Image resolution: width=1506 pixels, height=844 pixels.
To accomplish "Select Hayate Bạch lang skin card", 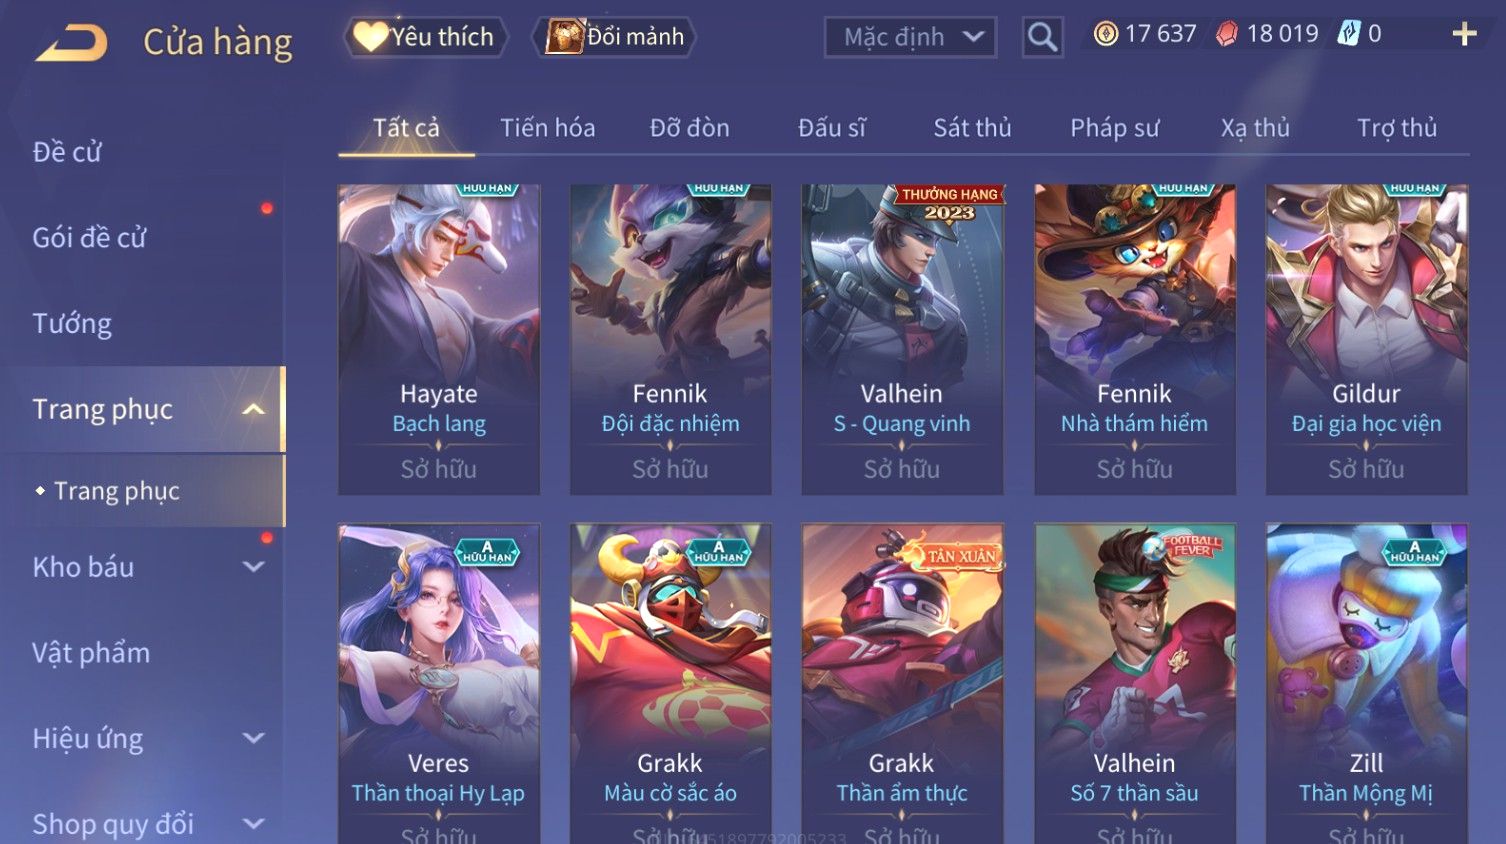I will click(x=439, y=339).
